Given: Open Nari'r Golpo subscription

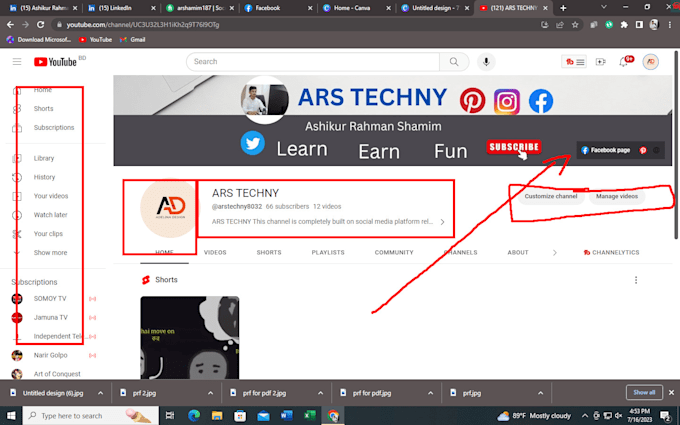Looking at the screenshot, I should [x=53, y=355].
